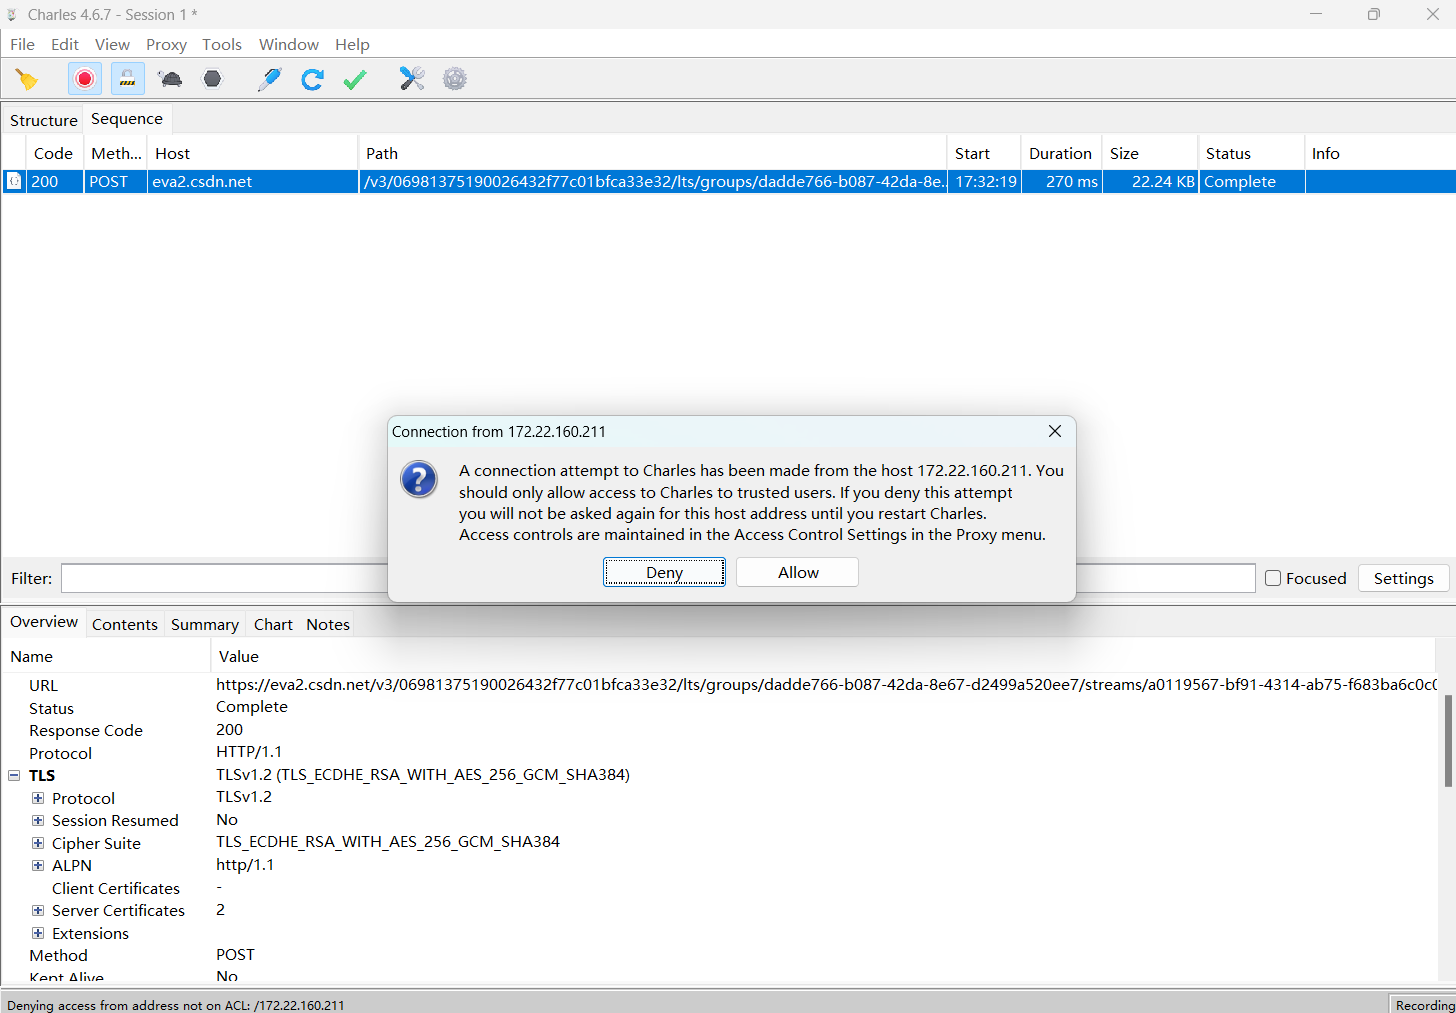Click the Allow button in dialog
Screen dimensions: 1456x1013
pos(797,572)
